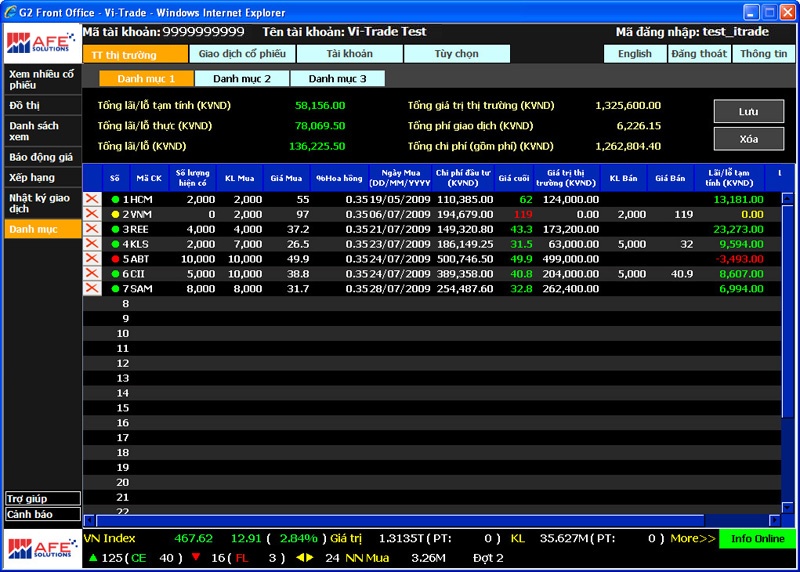
Task: Click the red status dot of ABT
Action: [x=115, y=259]
